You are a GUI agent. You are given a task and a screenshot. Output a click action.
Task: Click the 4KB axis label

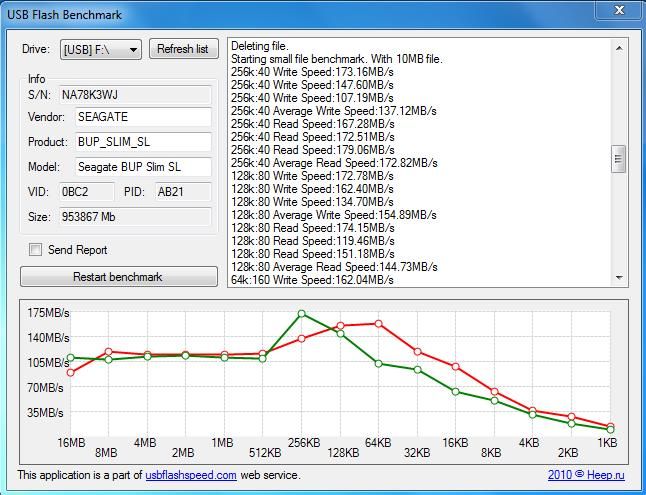click(529, 443)
